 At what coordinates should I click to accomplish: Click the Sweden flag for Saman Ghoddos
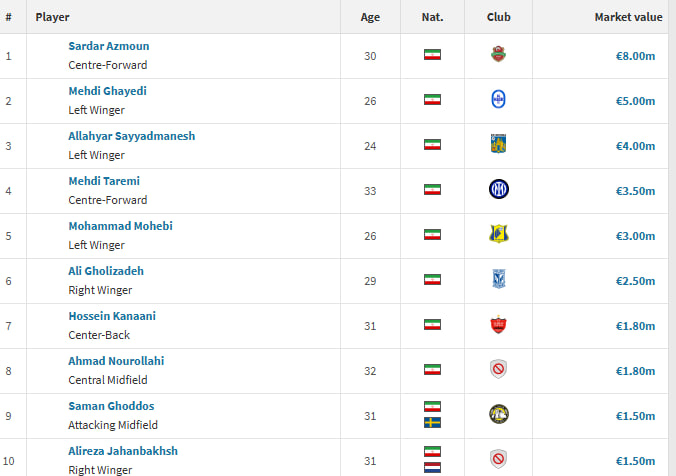pyautogui.click(x=432, y=423)
